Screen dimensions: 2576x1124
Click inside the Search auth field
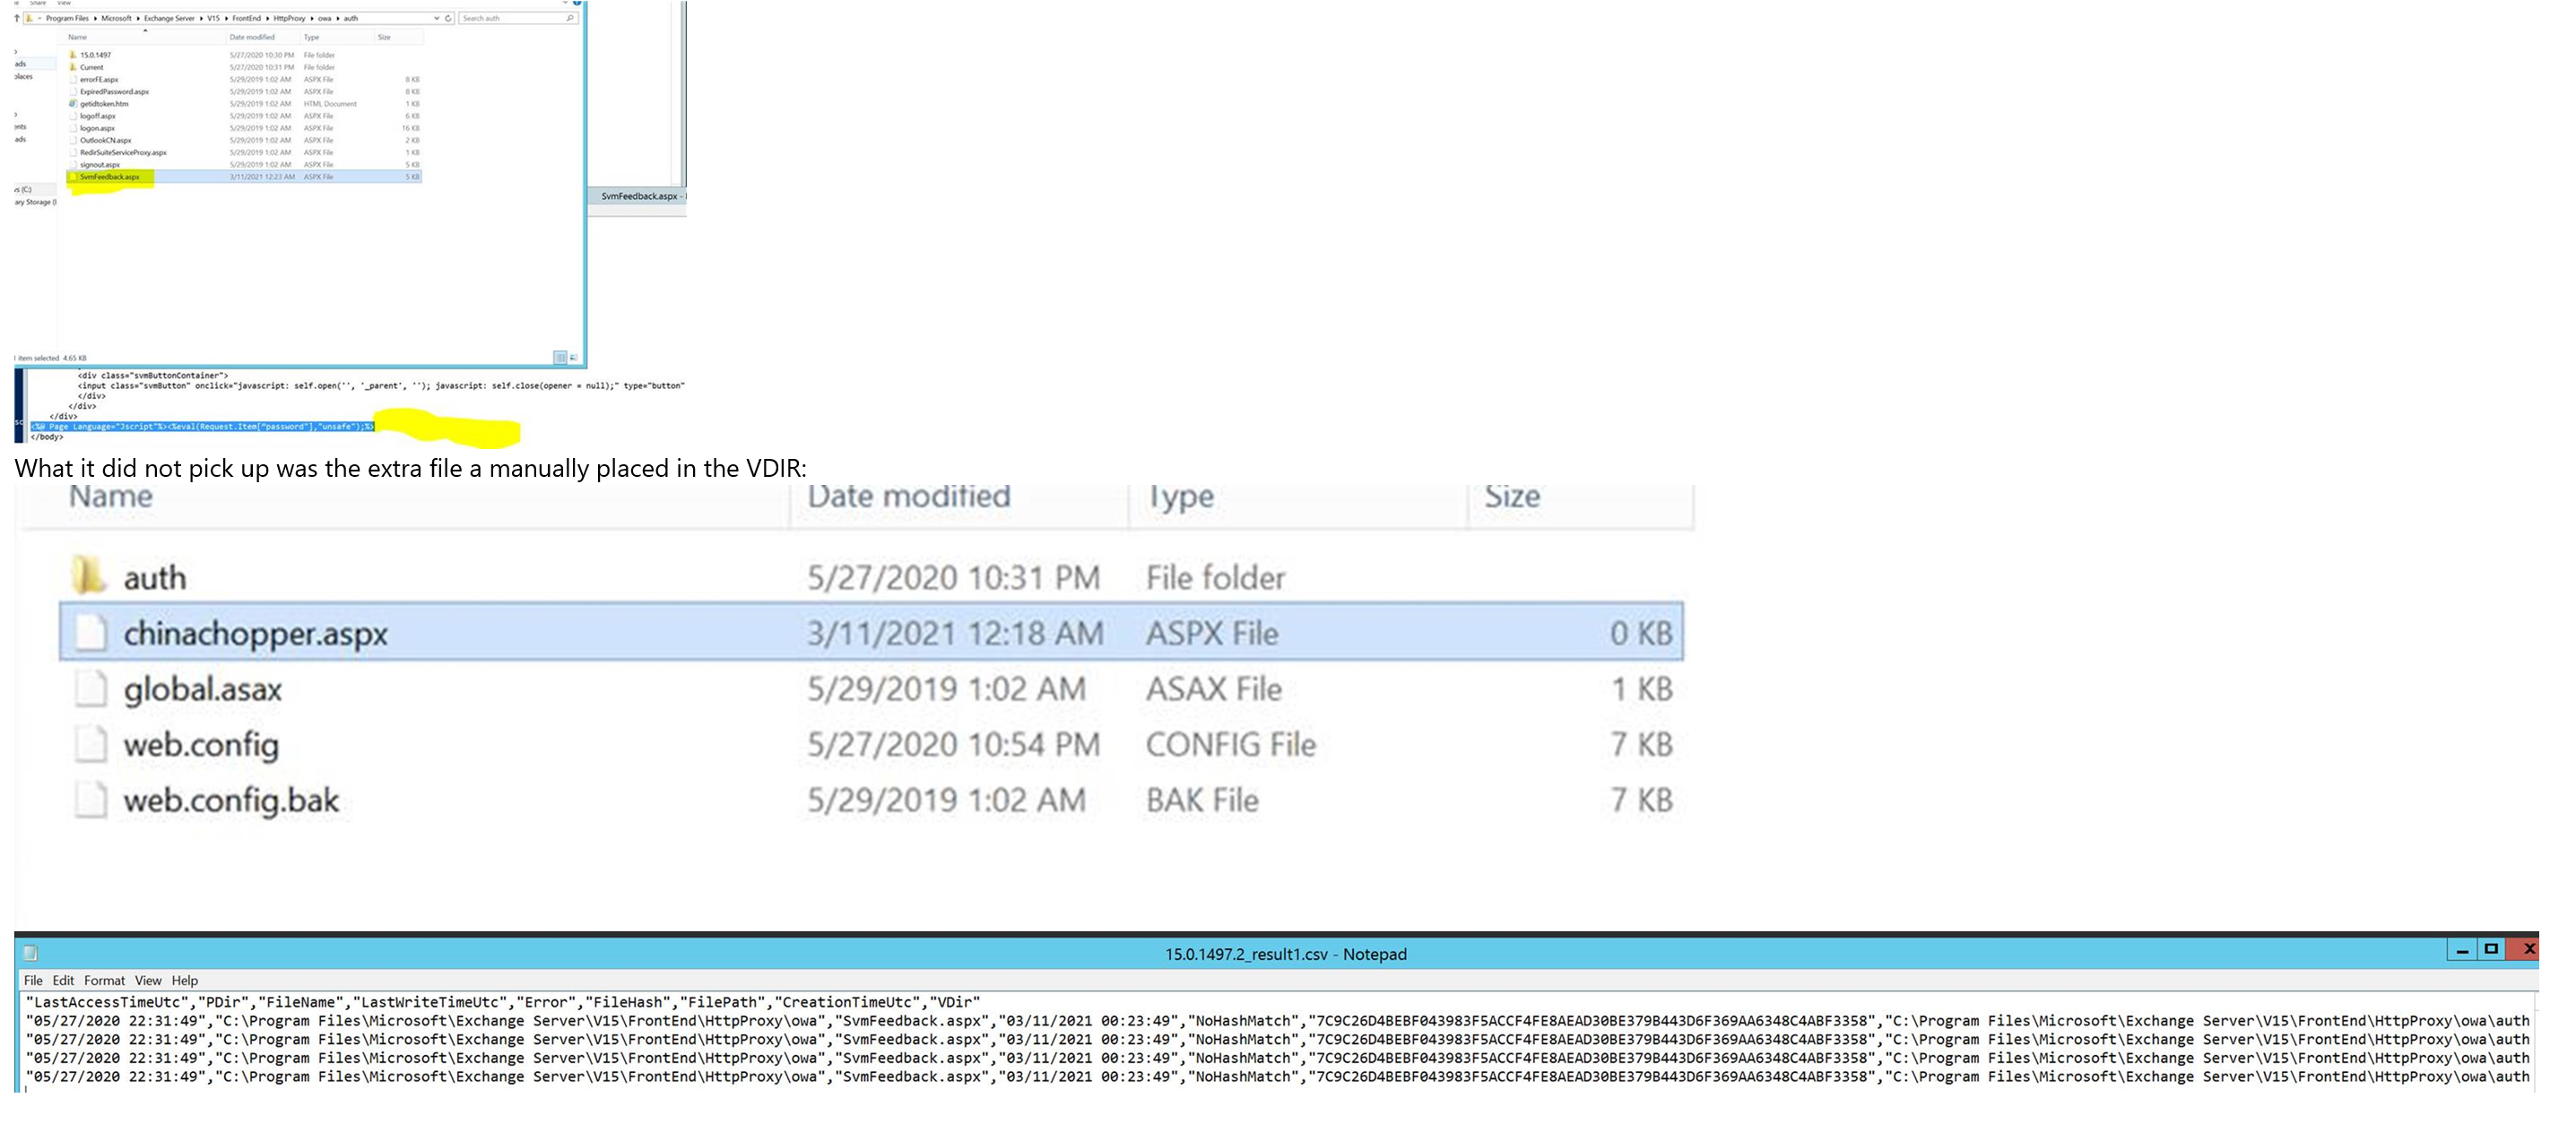pos(500,18)
